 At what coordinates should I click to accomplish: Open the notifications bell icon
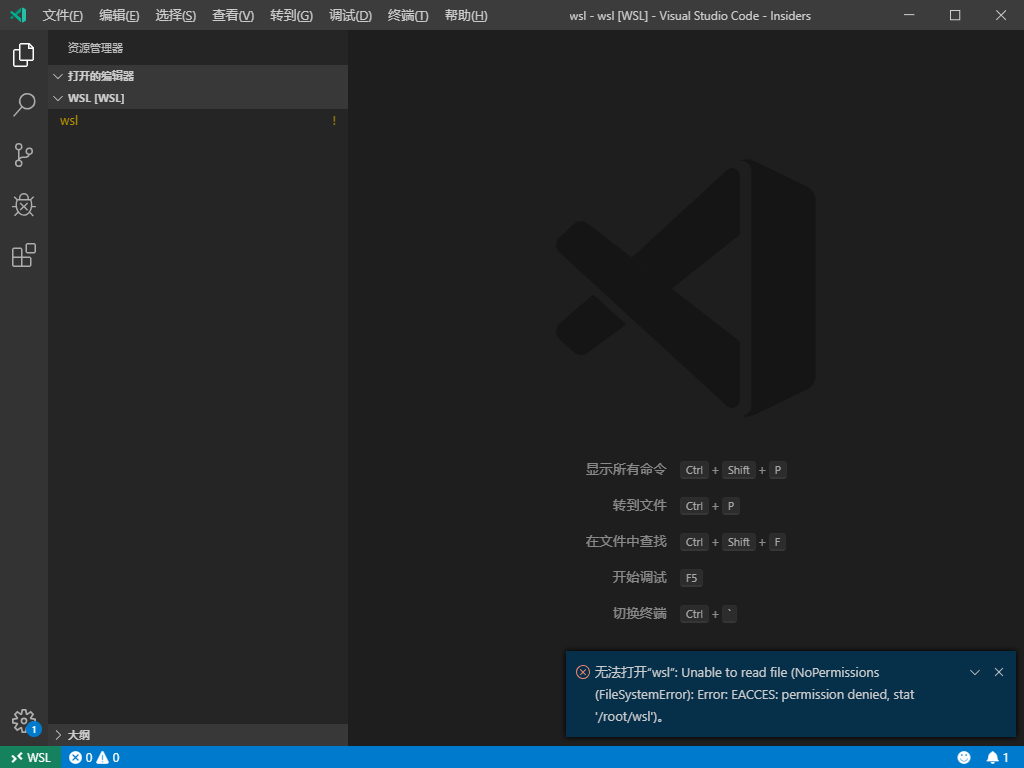point(993,757)
